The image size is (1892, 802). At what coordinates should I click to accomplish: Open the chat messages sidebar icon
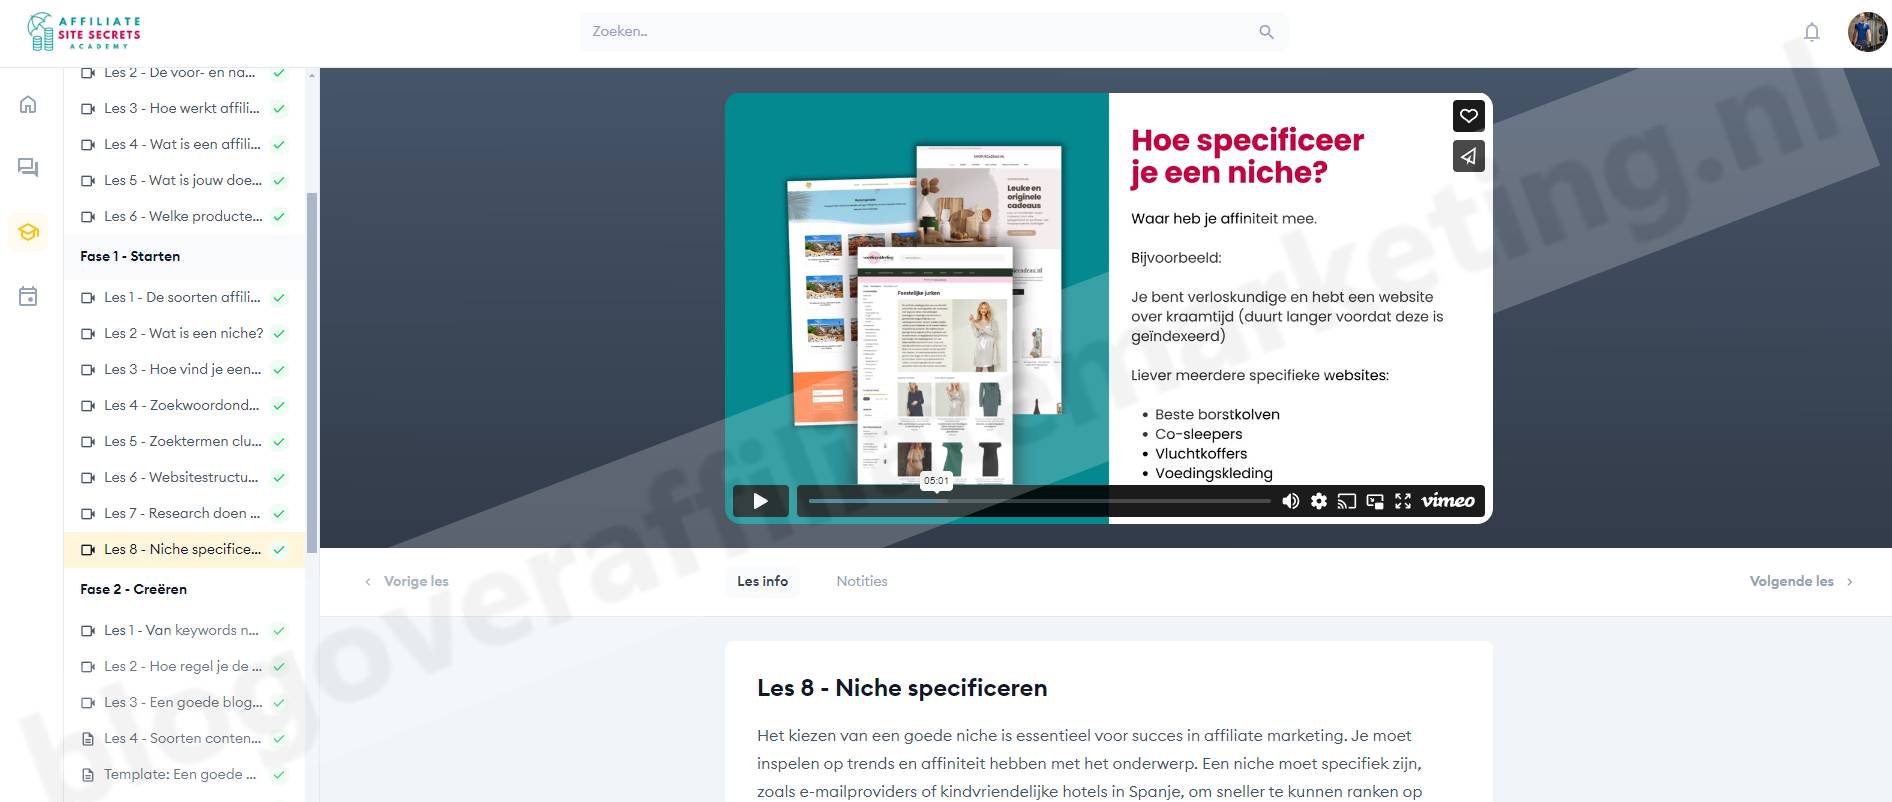[28, 168]
